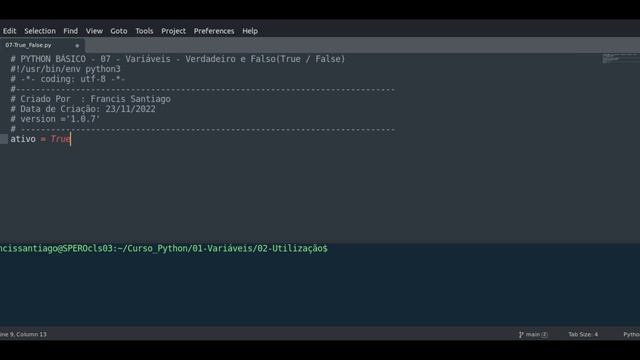Click the terminal prompt line
The image size is (640, 360).
(x=163, y=249)
